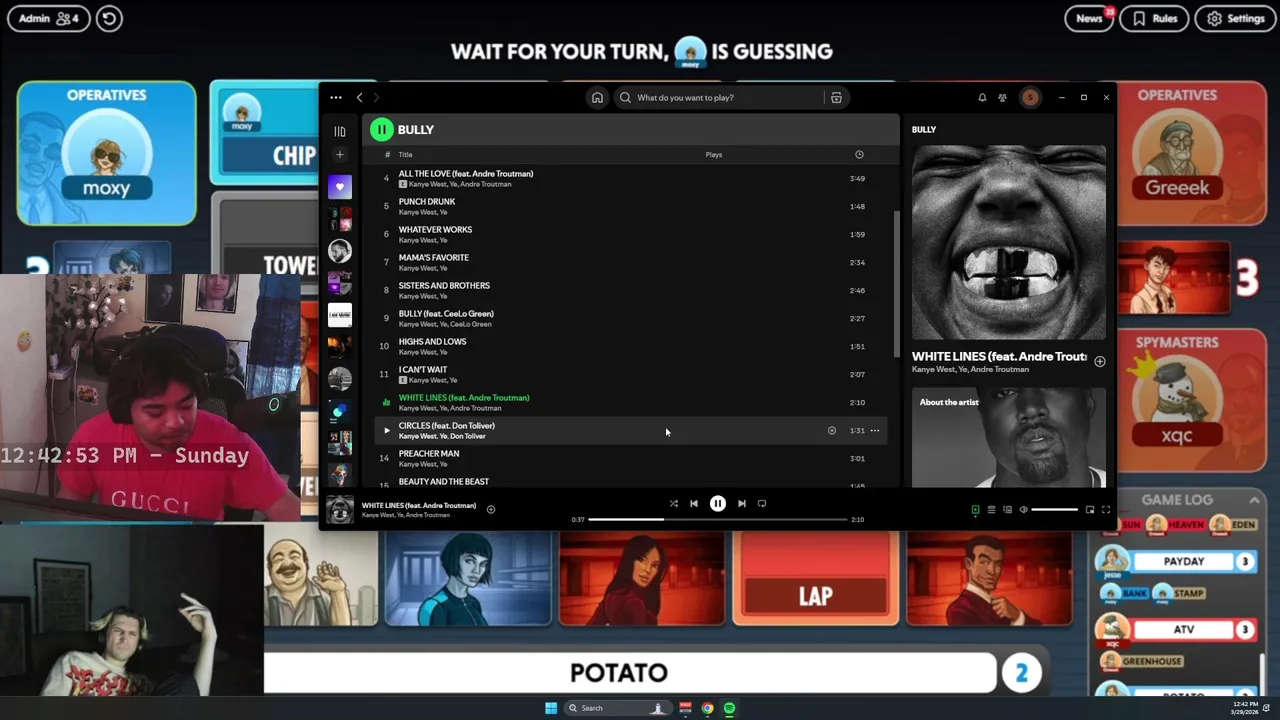The height and width of the screenshot is (720, 1280).
Task: Expand Your Library sidebar
Action: [x=340, y=131]
